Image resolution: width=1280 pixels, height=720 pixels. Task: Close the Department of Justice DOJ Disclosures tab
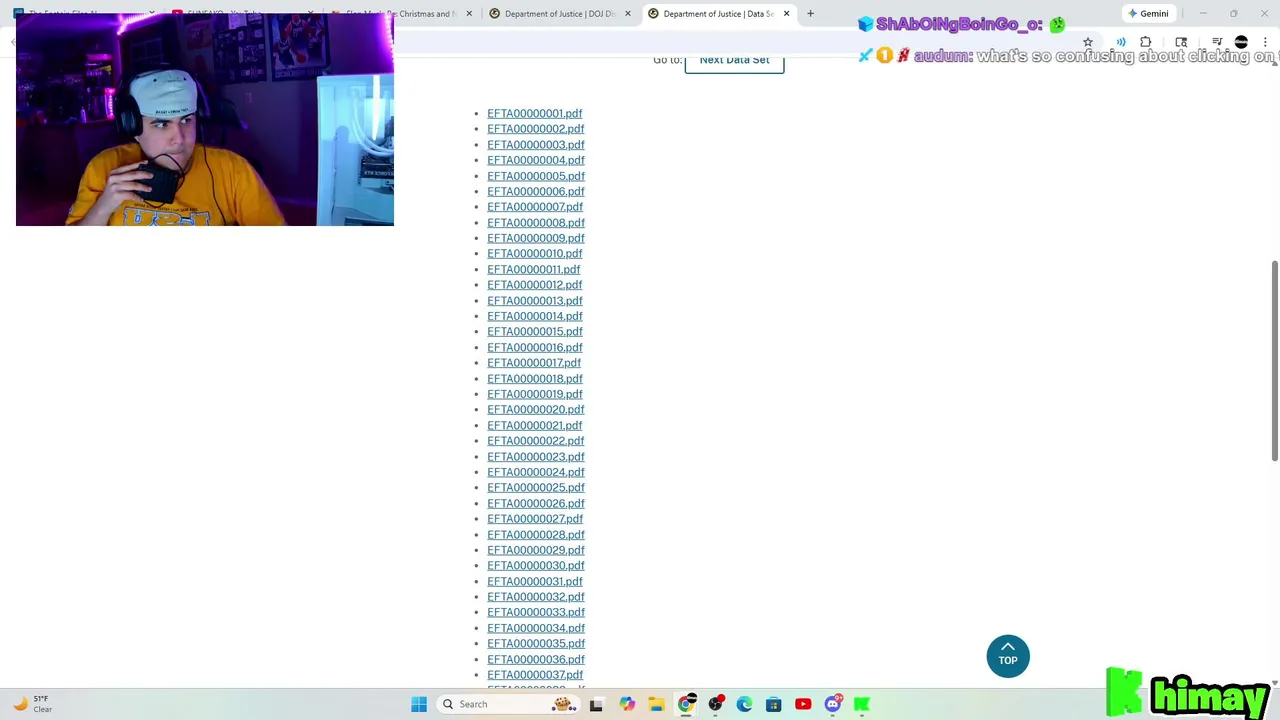(x=628, y=14)
